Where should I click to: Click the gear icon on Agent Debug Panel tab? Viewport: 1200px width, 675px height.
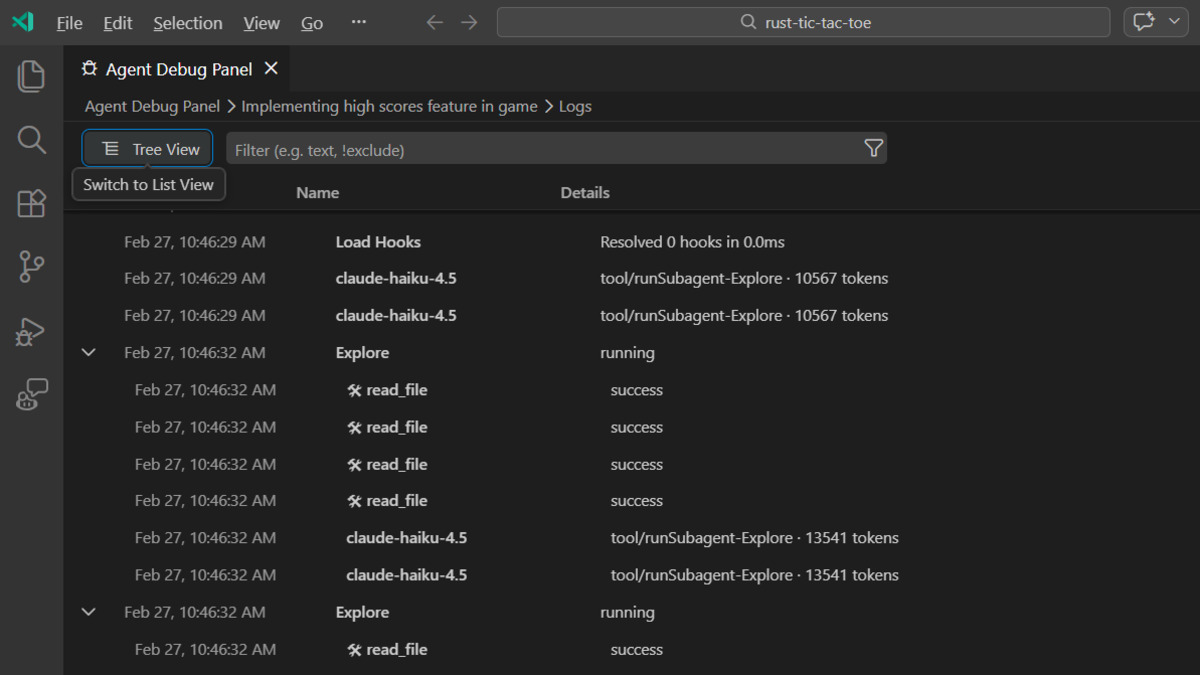pos(91,69)
